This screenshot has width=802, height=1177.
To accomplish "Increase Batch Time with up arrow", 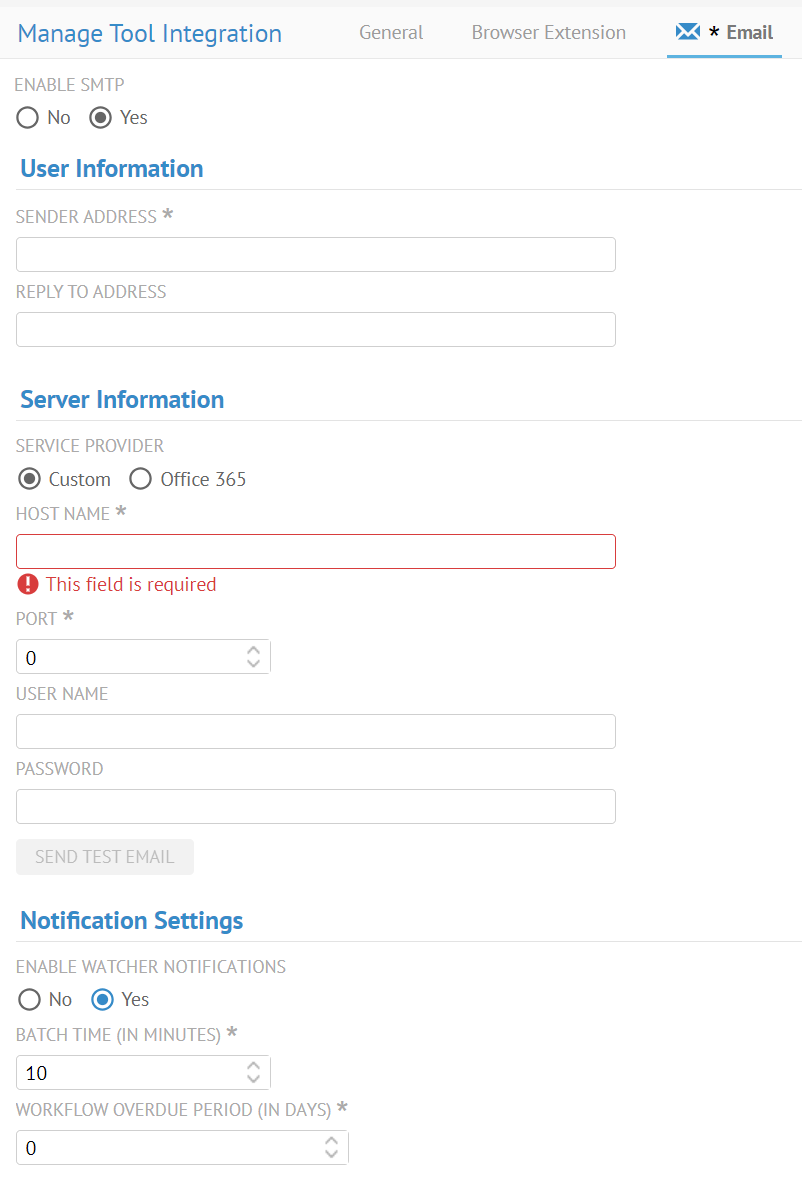I will (x=253, y=1066).
